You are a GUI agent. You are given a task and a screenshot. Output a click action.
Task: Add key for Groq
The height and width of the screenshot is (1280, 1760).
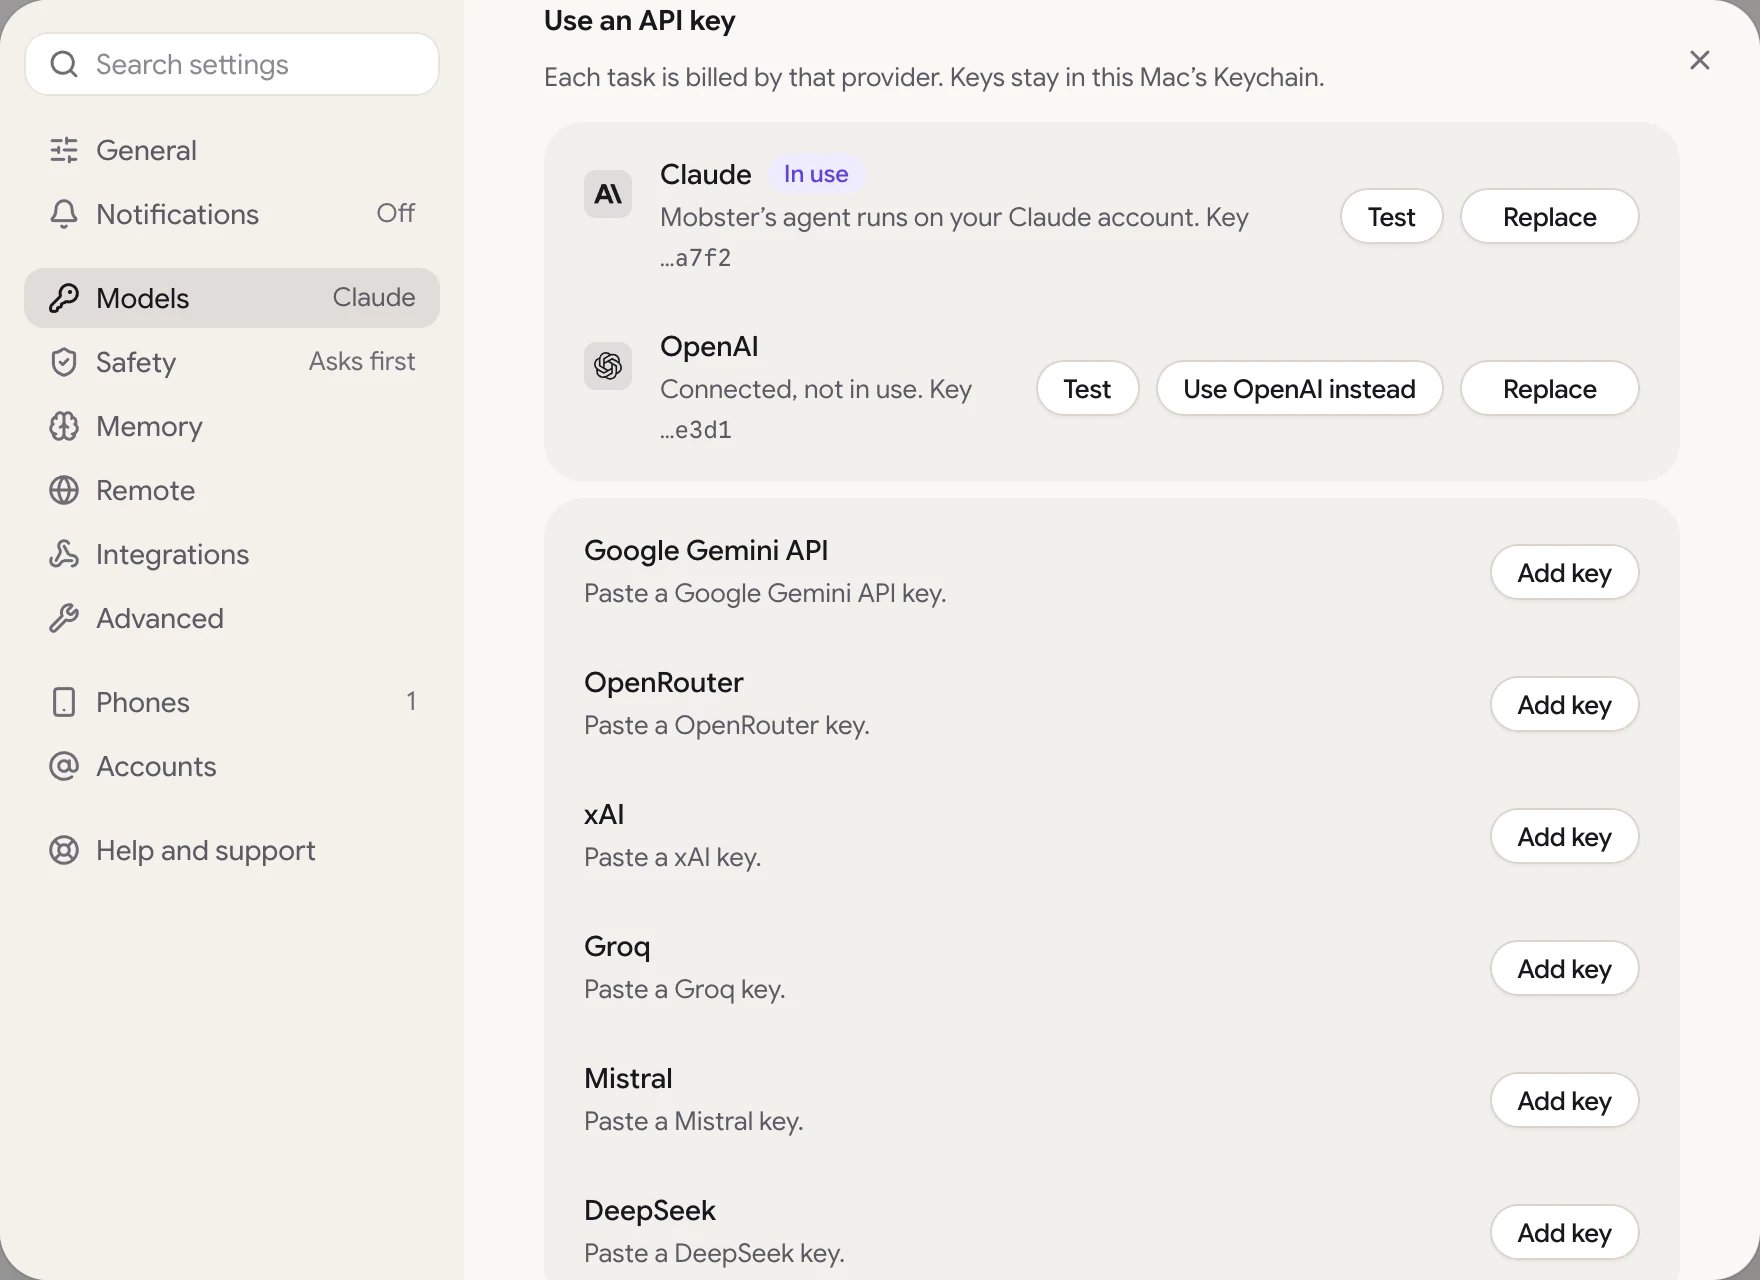[x=1565, y=968]
